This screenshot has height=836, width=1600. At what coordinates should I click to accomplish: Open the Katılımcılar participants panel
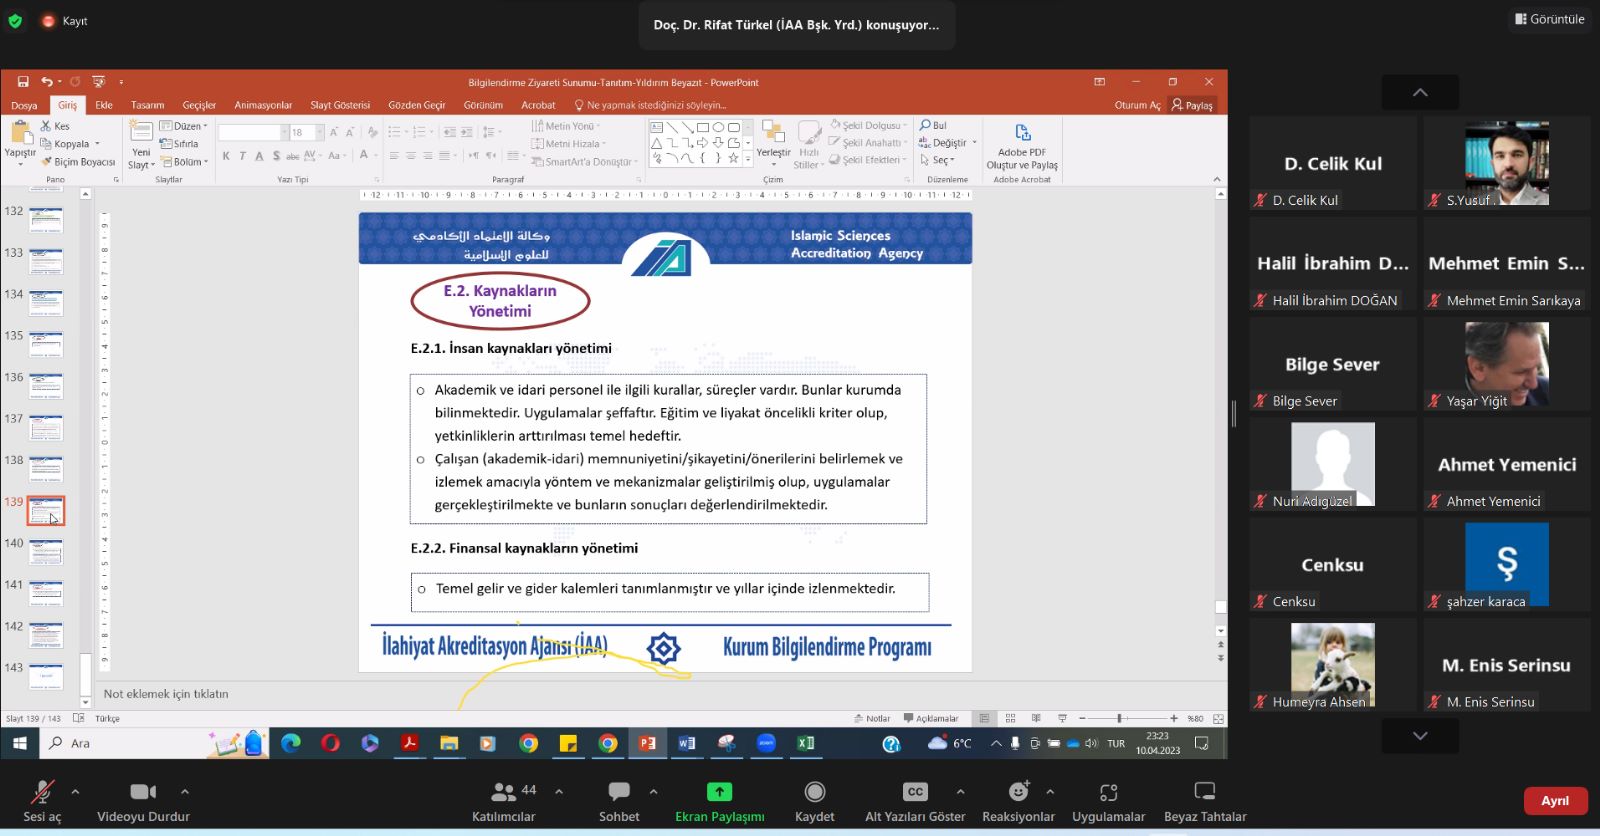[503, 799]
